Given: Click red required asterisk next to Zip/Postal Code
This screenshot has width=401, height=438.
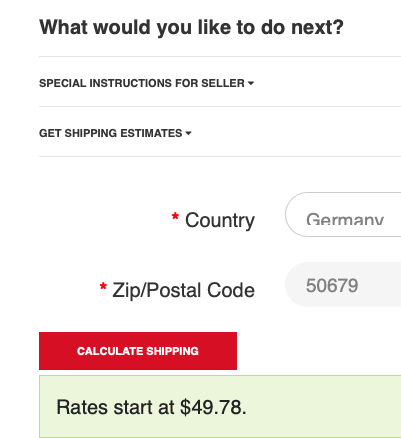Looking at the screenshot, I should (103, 287).
